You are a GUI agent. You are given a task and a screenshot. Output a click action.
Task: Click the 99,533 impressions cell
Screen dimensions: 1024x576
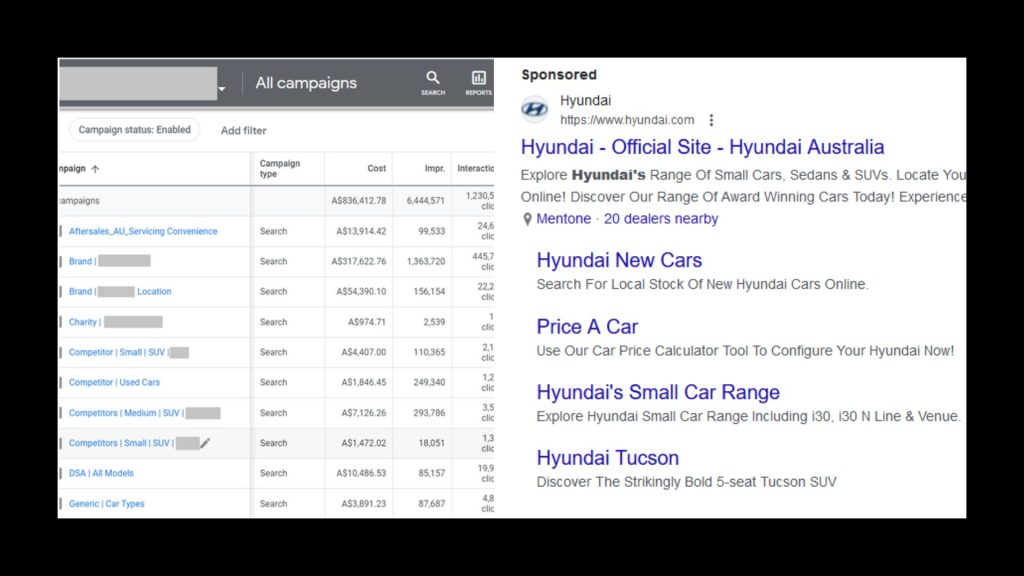pyautogui.click(x=432, y=231)
